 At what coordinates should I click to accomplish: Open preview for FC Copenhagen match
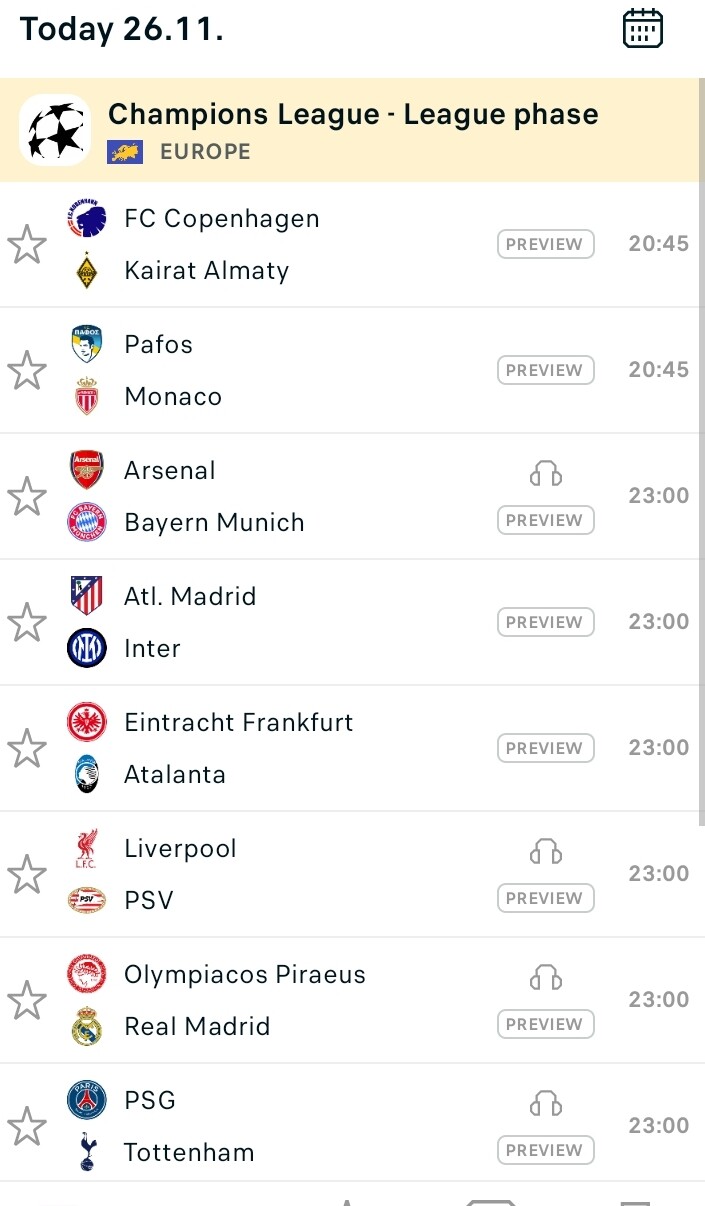click(545, 244)
